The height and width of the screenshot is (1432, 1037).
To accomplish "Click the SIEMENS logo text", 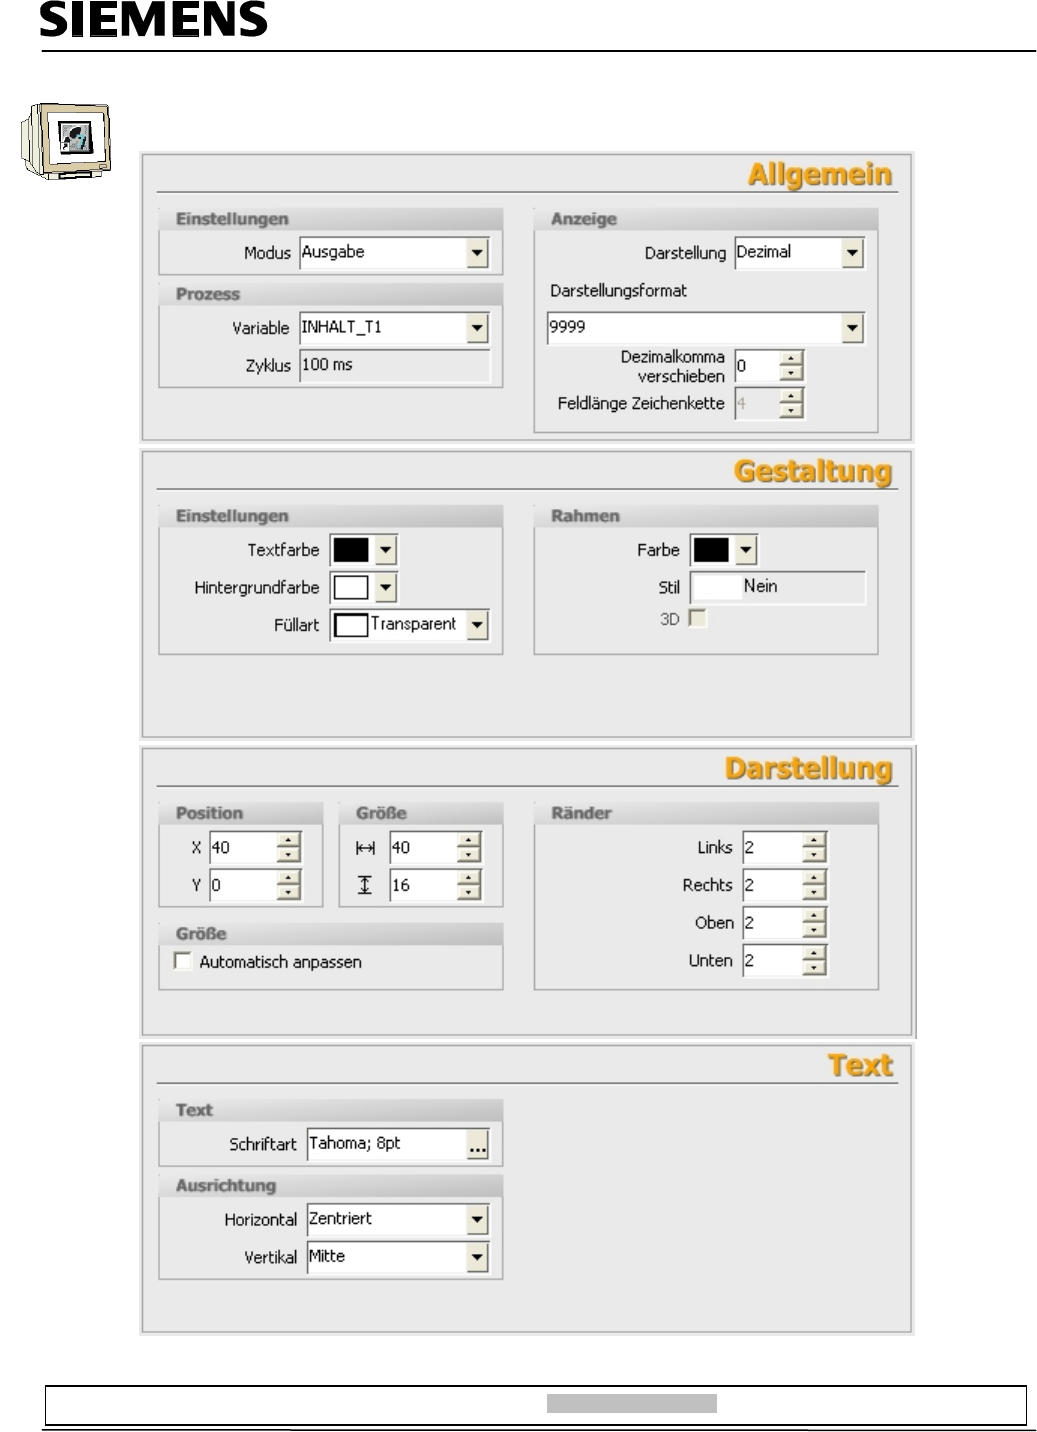I will pos(154,19).
